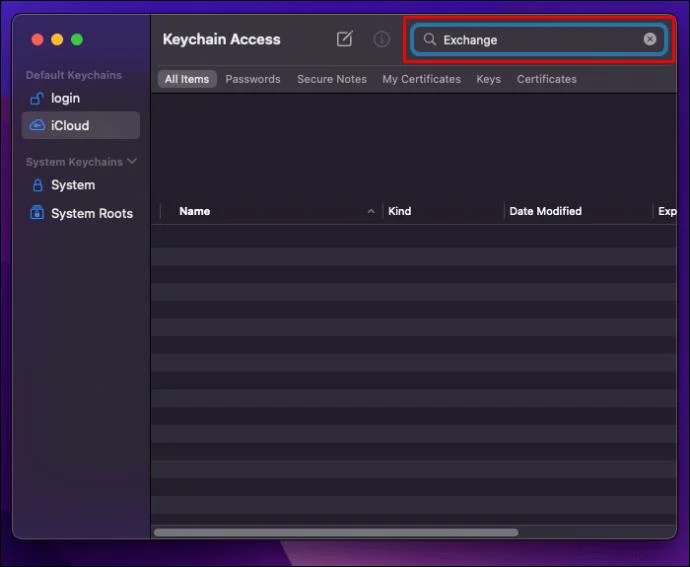Select the login keychain
Screen dimensions: 690x567
[81, 98]
